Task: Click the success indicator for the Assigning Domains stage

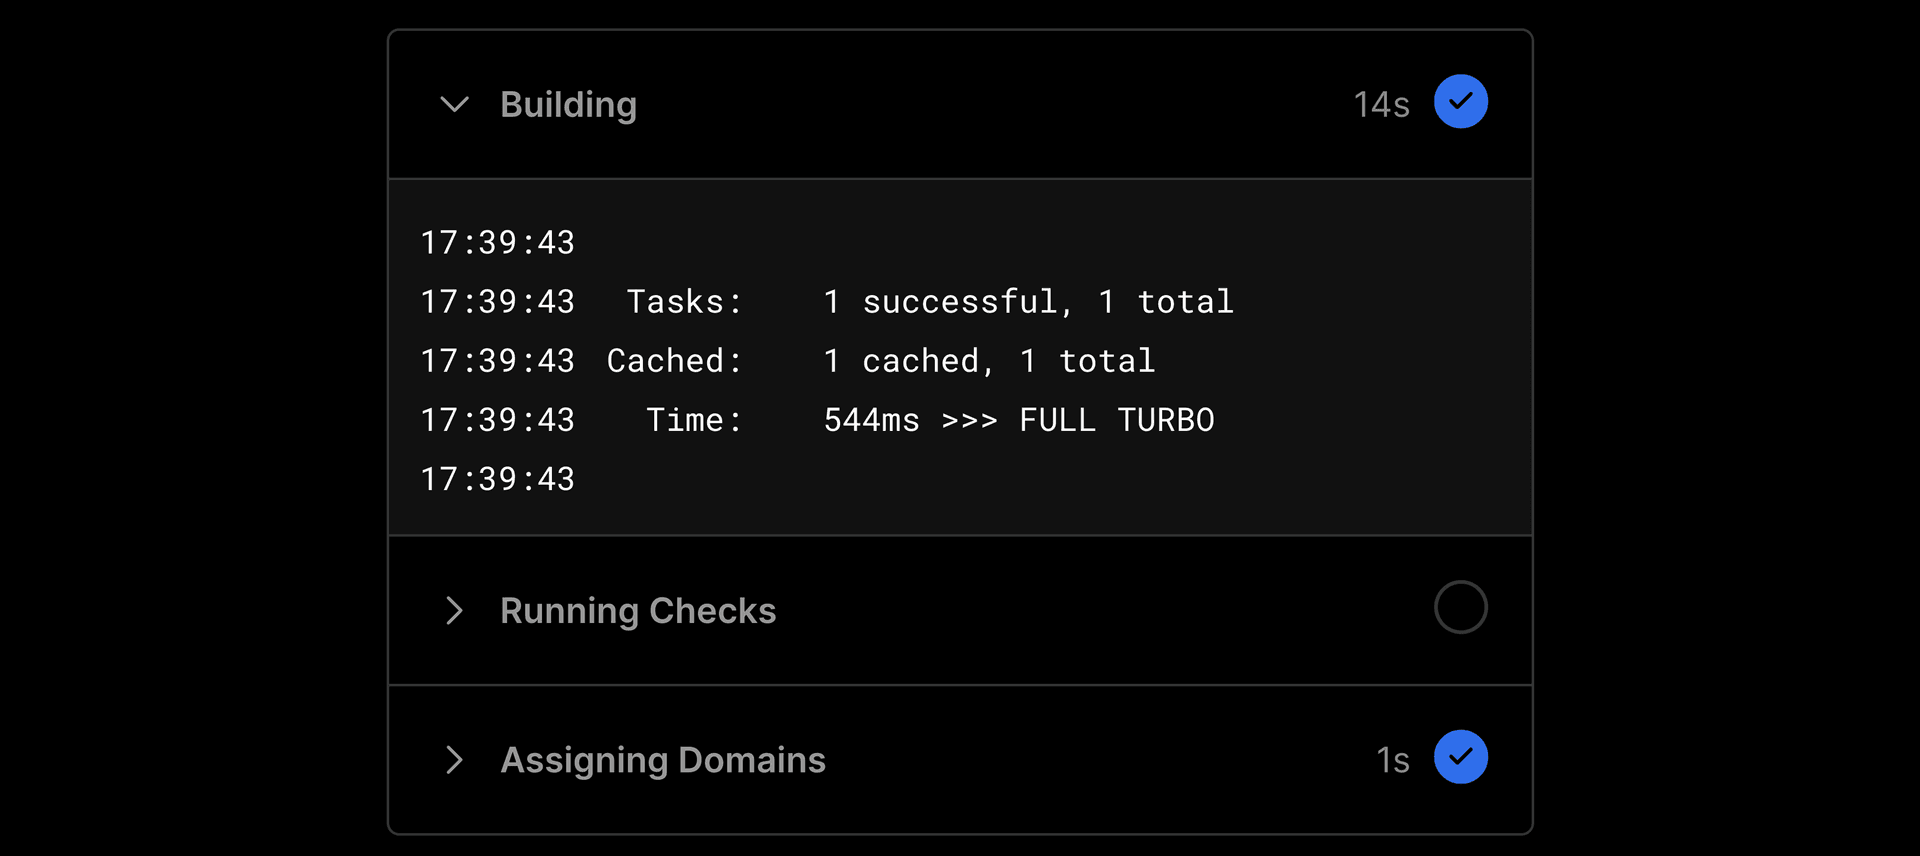Action: click(1461, 757)
